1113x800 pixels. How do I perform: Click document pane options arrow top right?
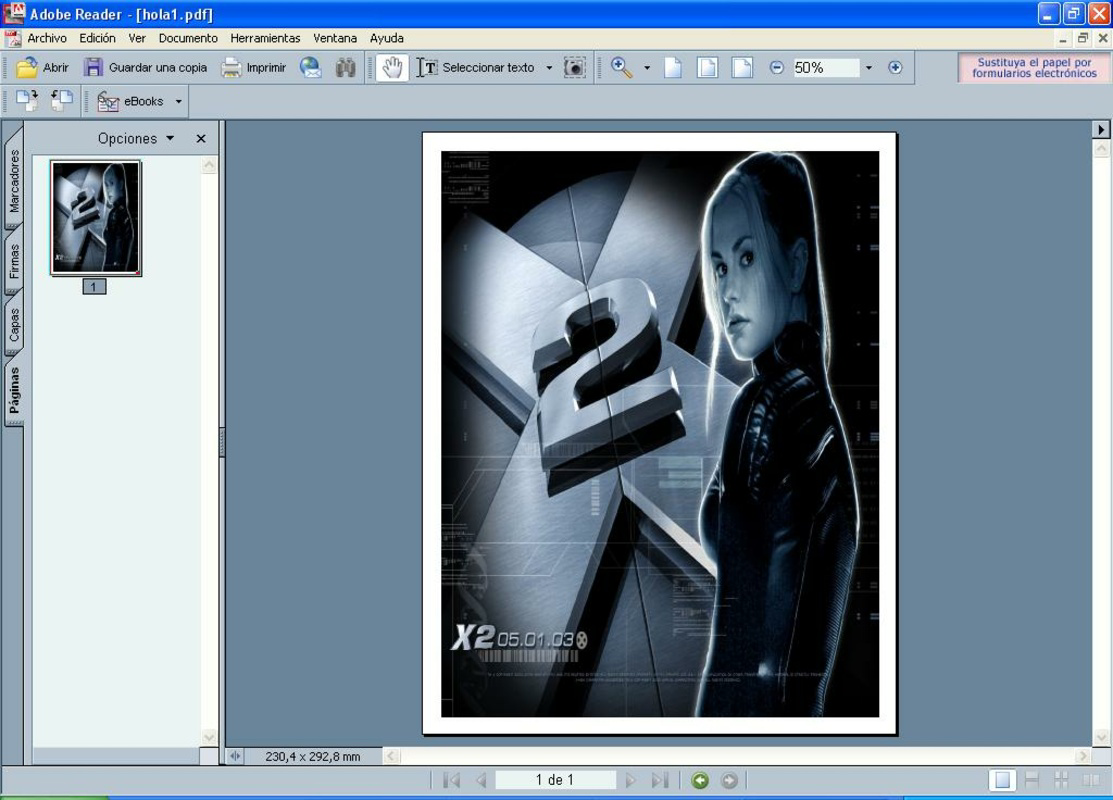[x=1100, y=129]
